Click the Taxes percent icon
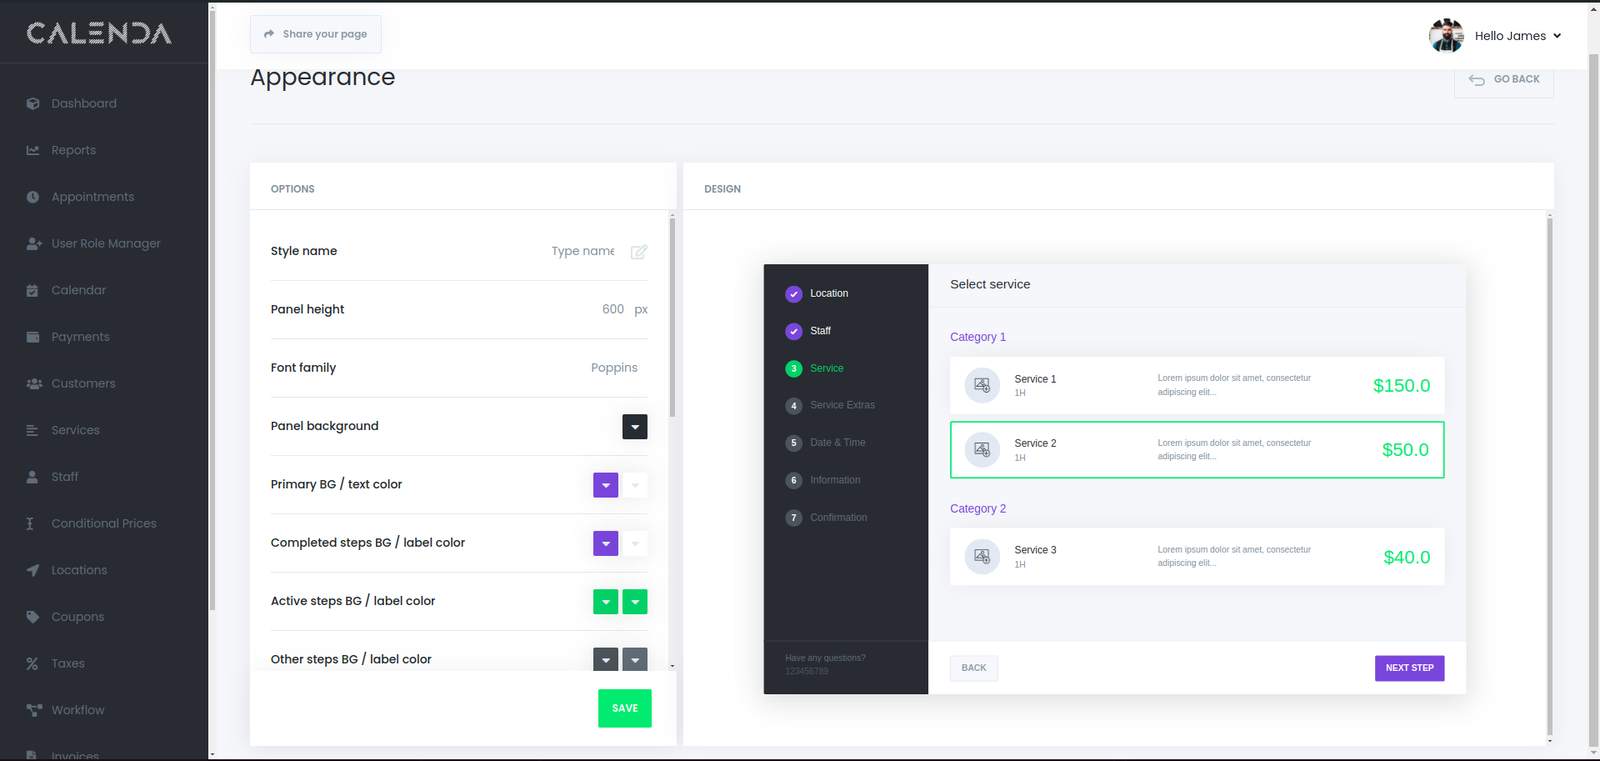This screenshot has width=1600, height=761. 33,664
